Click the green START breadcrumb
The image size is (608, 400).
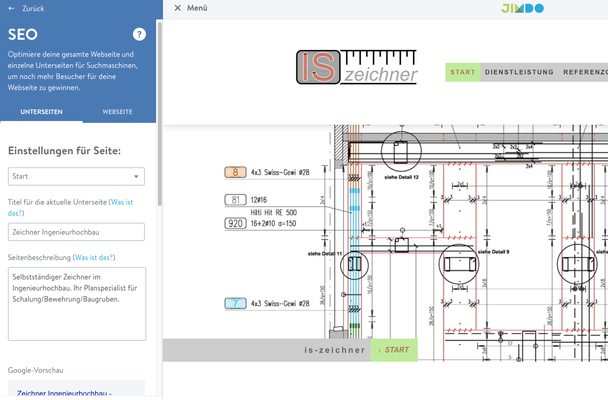pos(395,350)
